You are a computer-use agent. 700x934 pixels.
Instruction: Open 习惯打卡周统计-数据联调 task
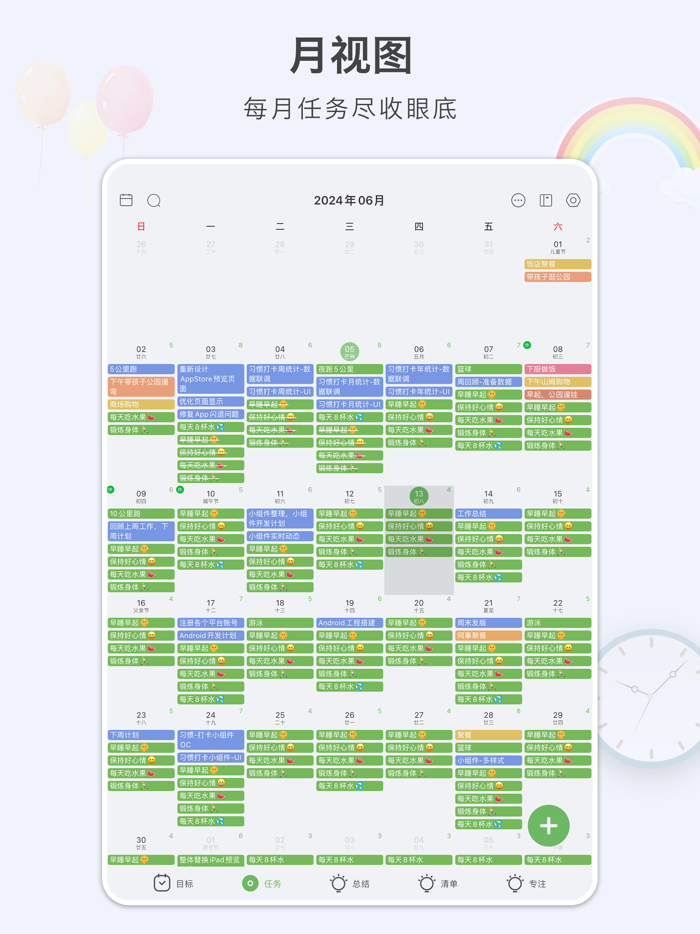pyautogui.click(x=280, y=374)
